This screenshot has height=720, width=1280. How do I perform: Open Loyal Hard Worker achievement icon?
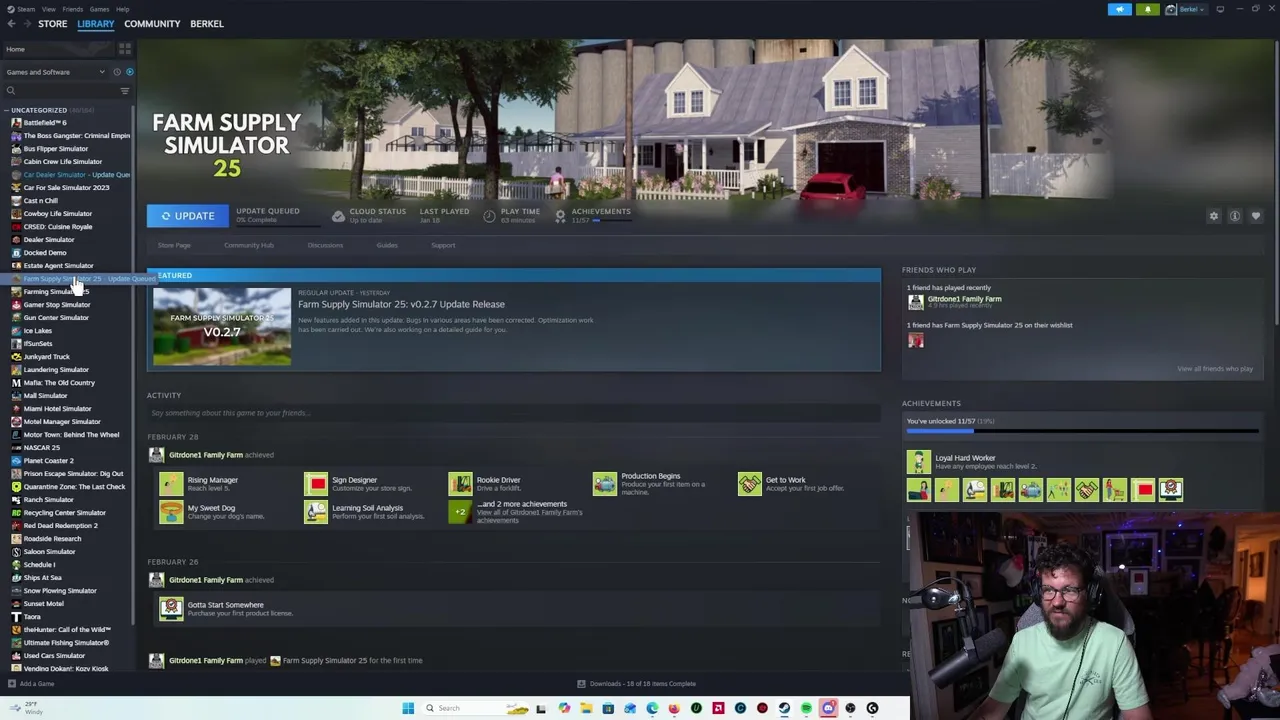point(918,462)
